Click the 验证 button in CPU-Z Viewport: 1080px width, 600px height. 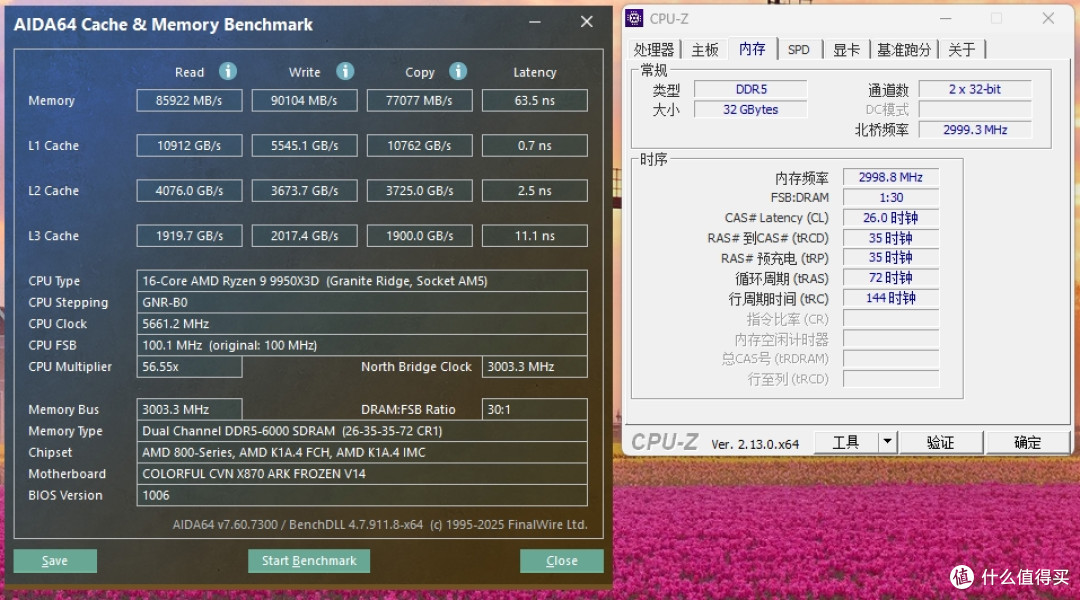(x=940, y=442)
